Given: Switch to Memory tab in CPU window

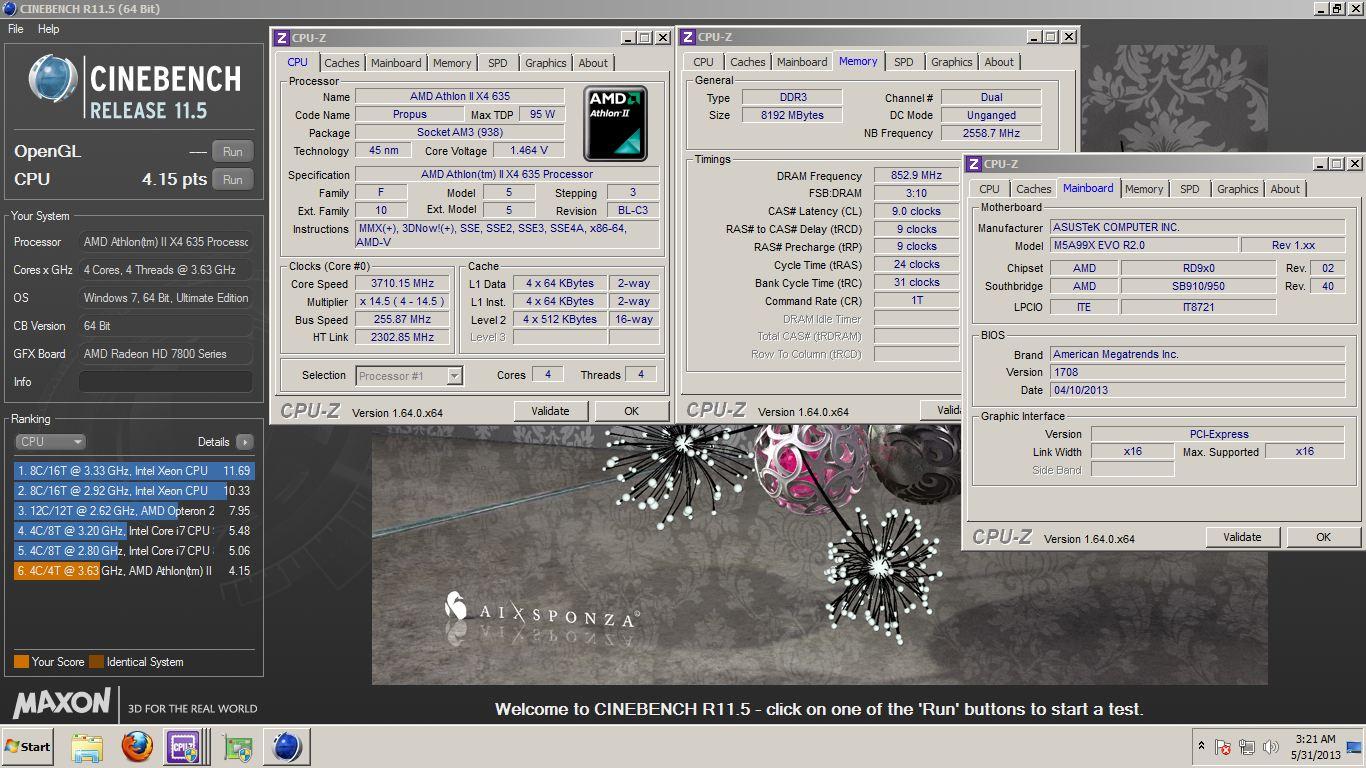Looking at the screenshot, I should click(x=452, y=63).
